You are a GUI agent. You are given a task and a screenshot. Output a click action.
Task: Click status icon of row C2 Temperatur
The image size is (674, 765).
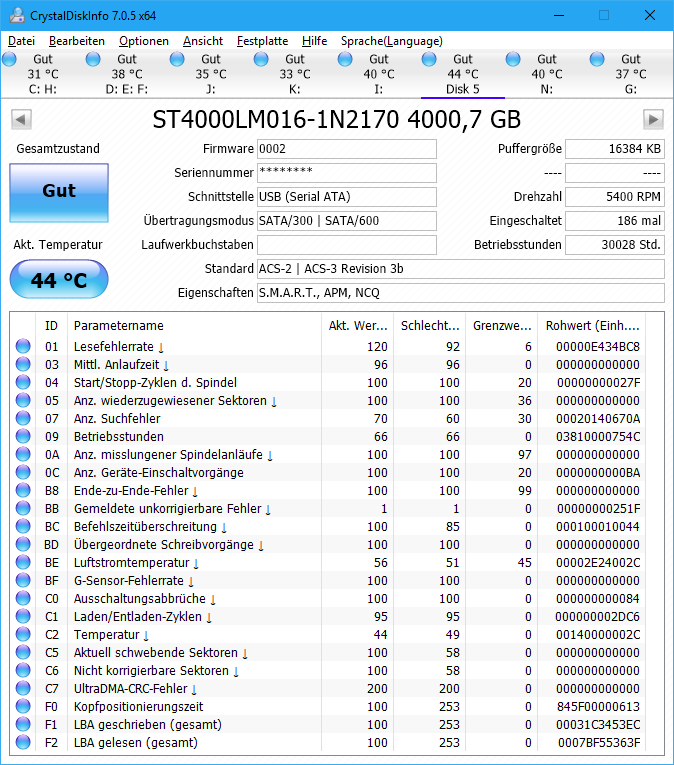point(23,634)
